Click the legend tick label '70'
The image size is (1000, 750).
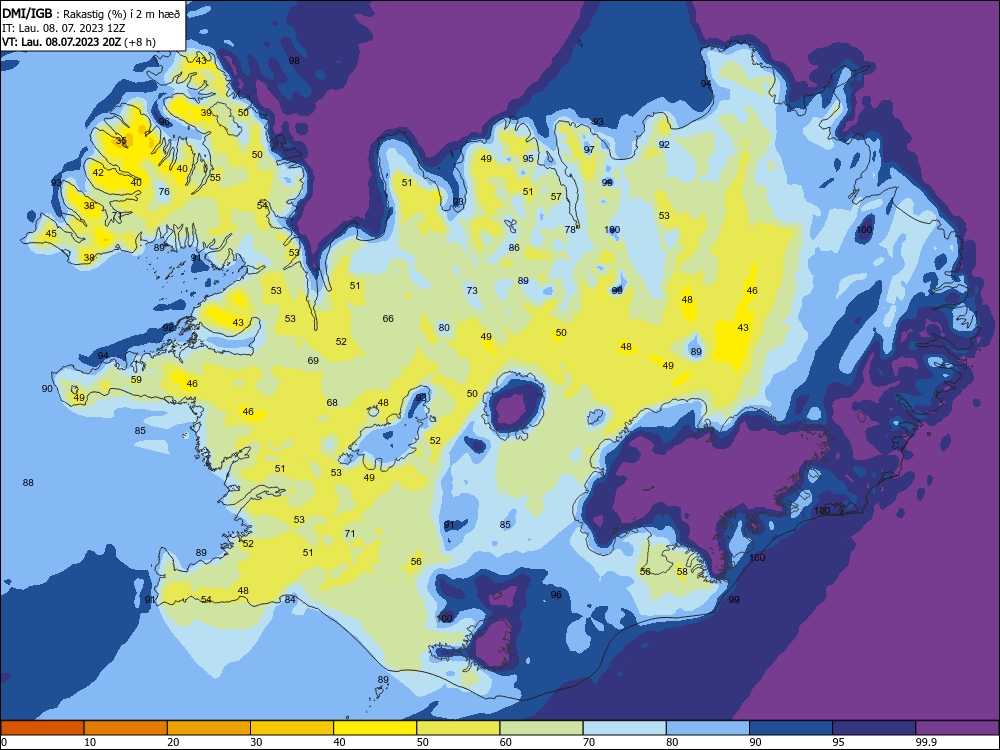coord(589,742)
